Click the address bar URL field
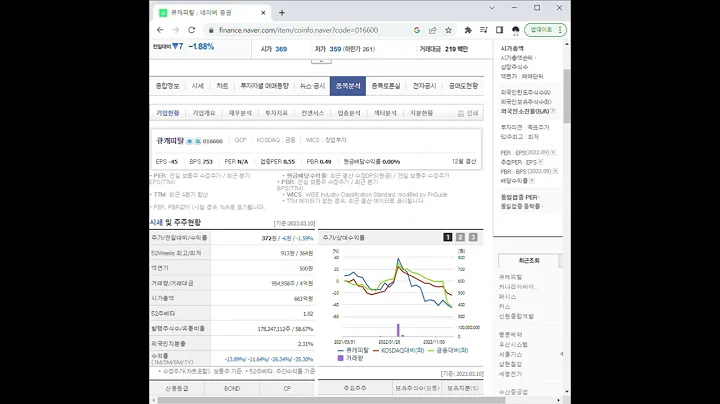720x404 pixels. coord(298,30)
